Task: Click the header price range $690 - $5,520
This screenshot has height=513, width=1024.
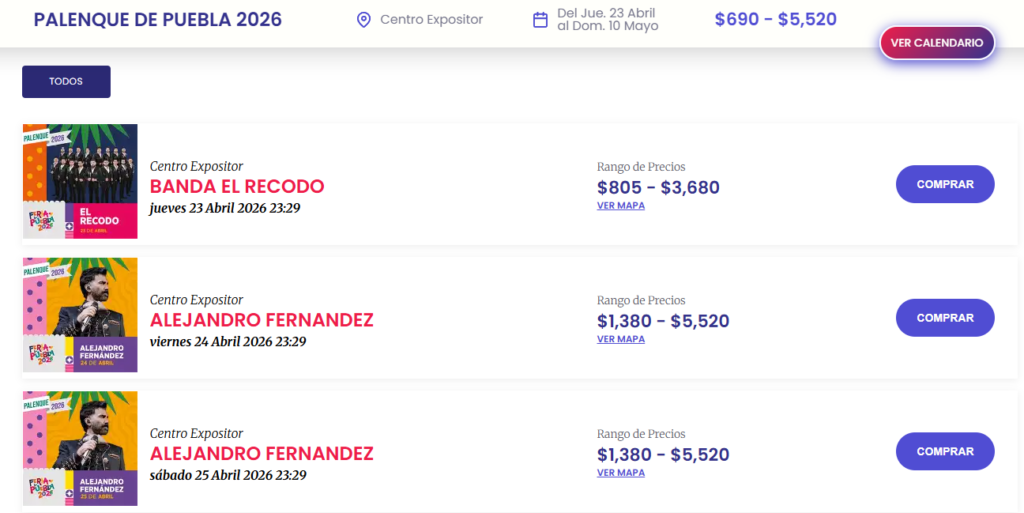Action: point(775,20)
